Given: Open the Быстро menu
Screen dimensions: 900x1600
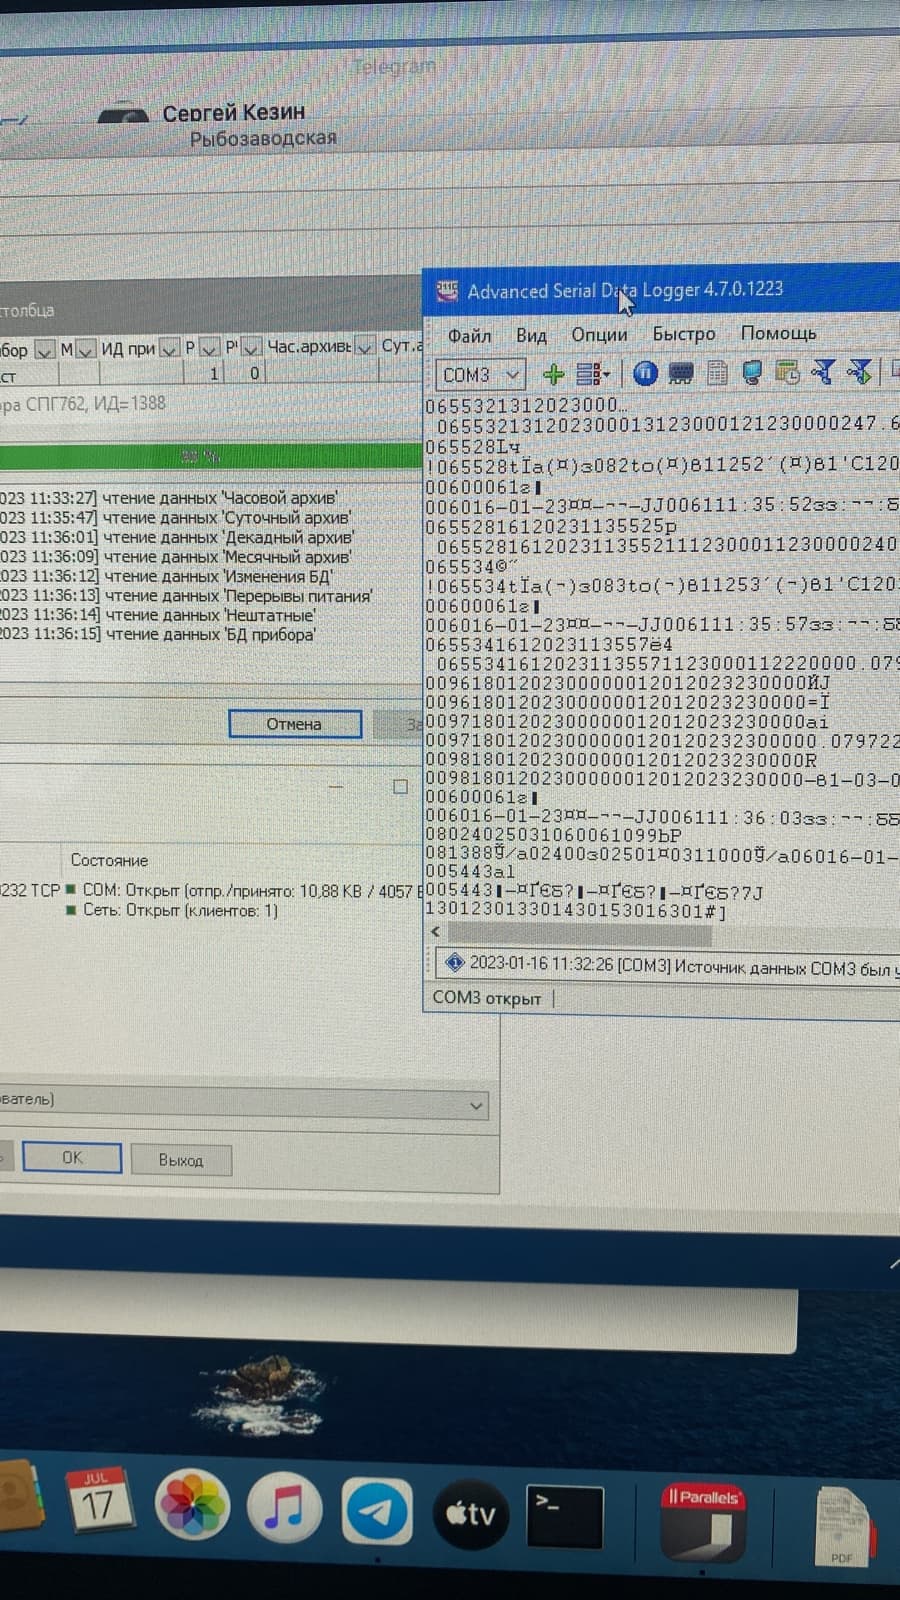Looking at the screenshot, I should point(684,333).
